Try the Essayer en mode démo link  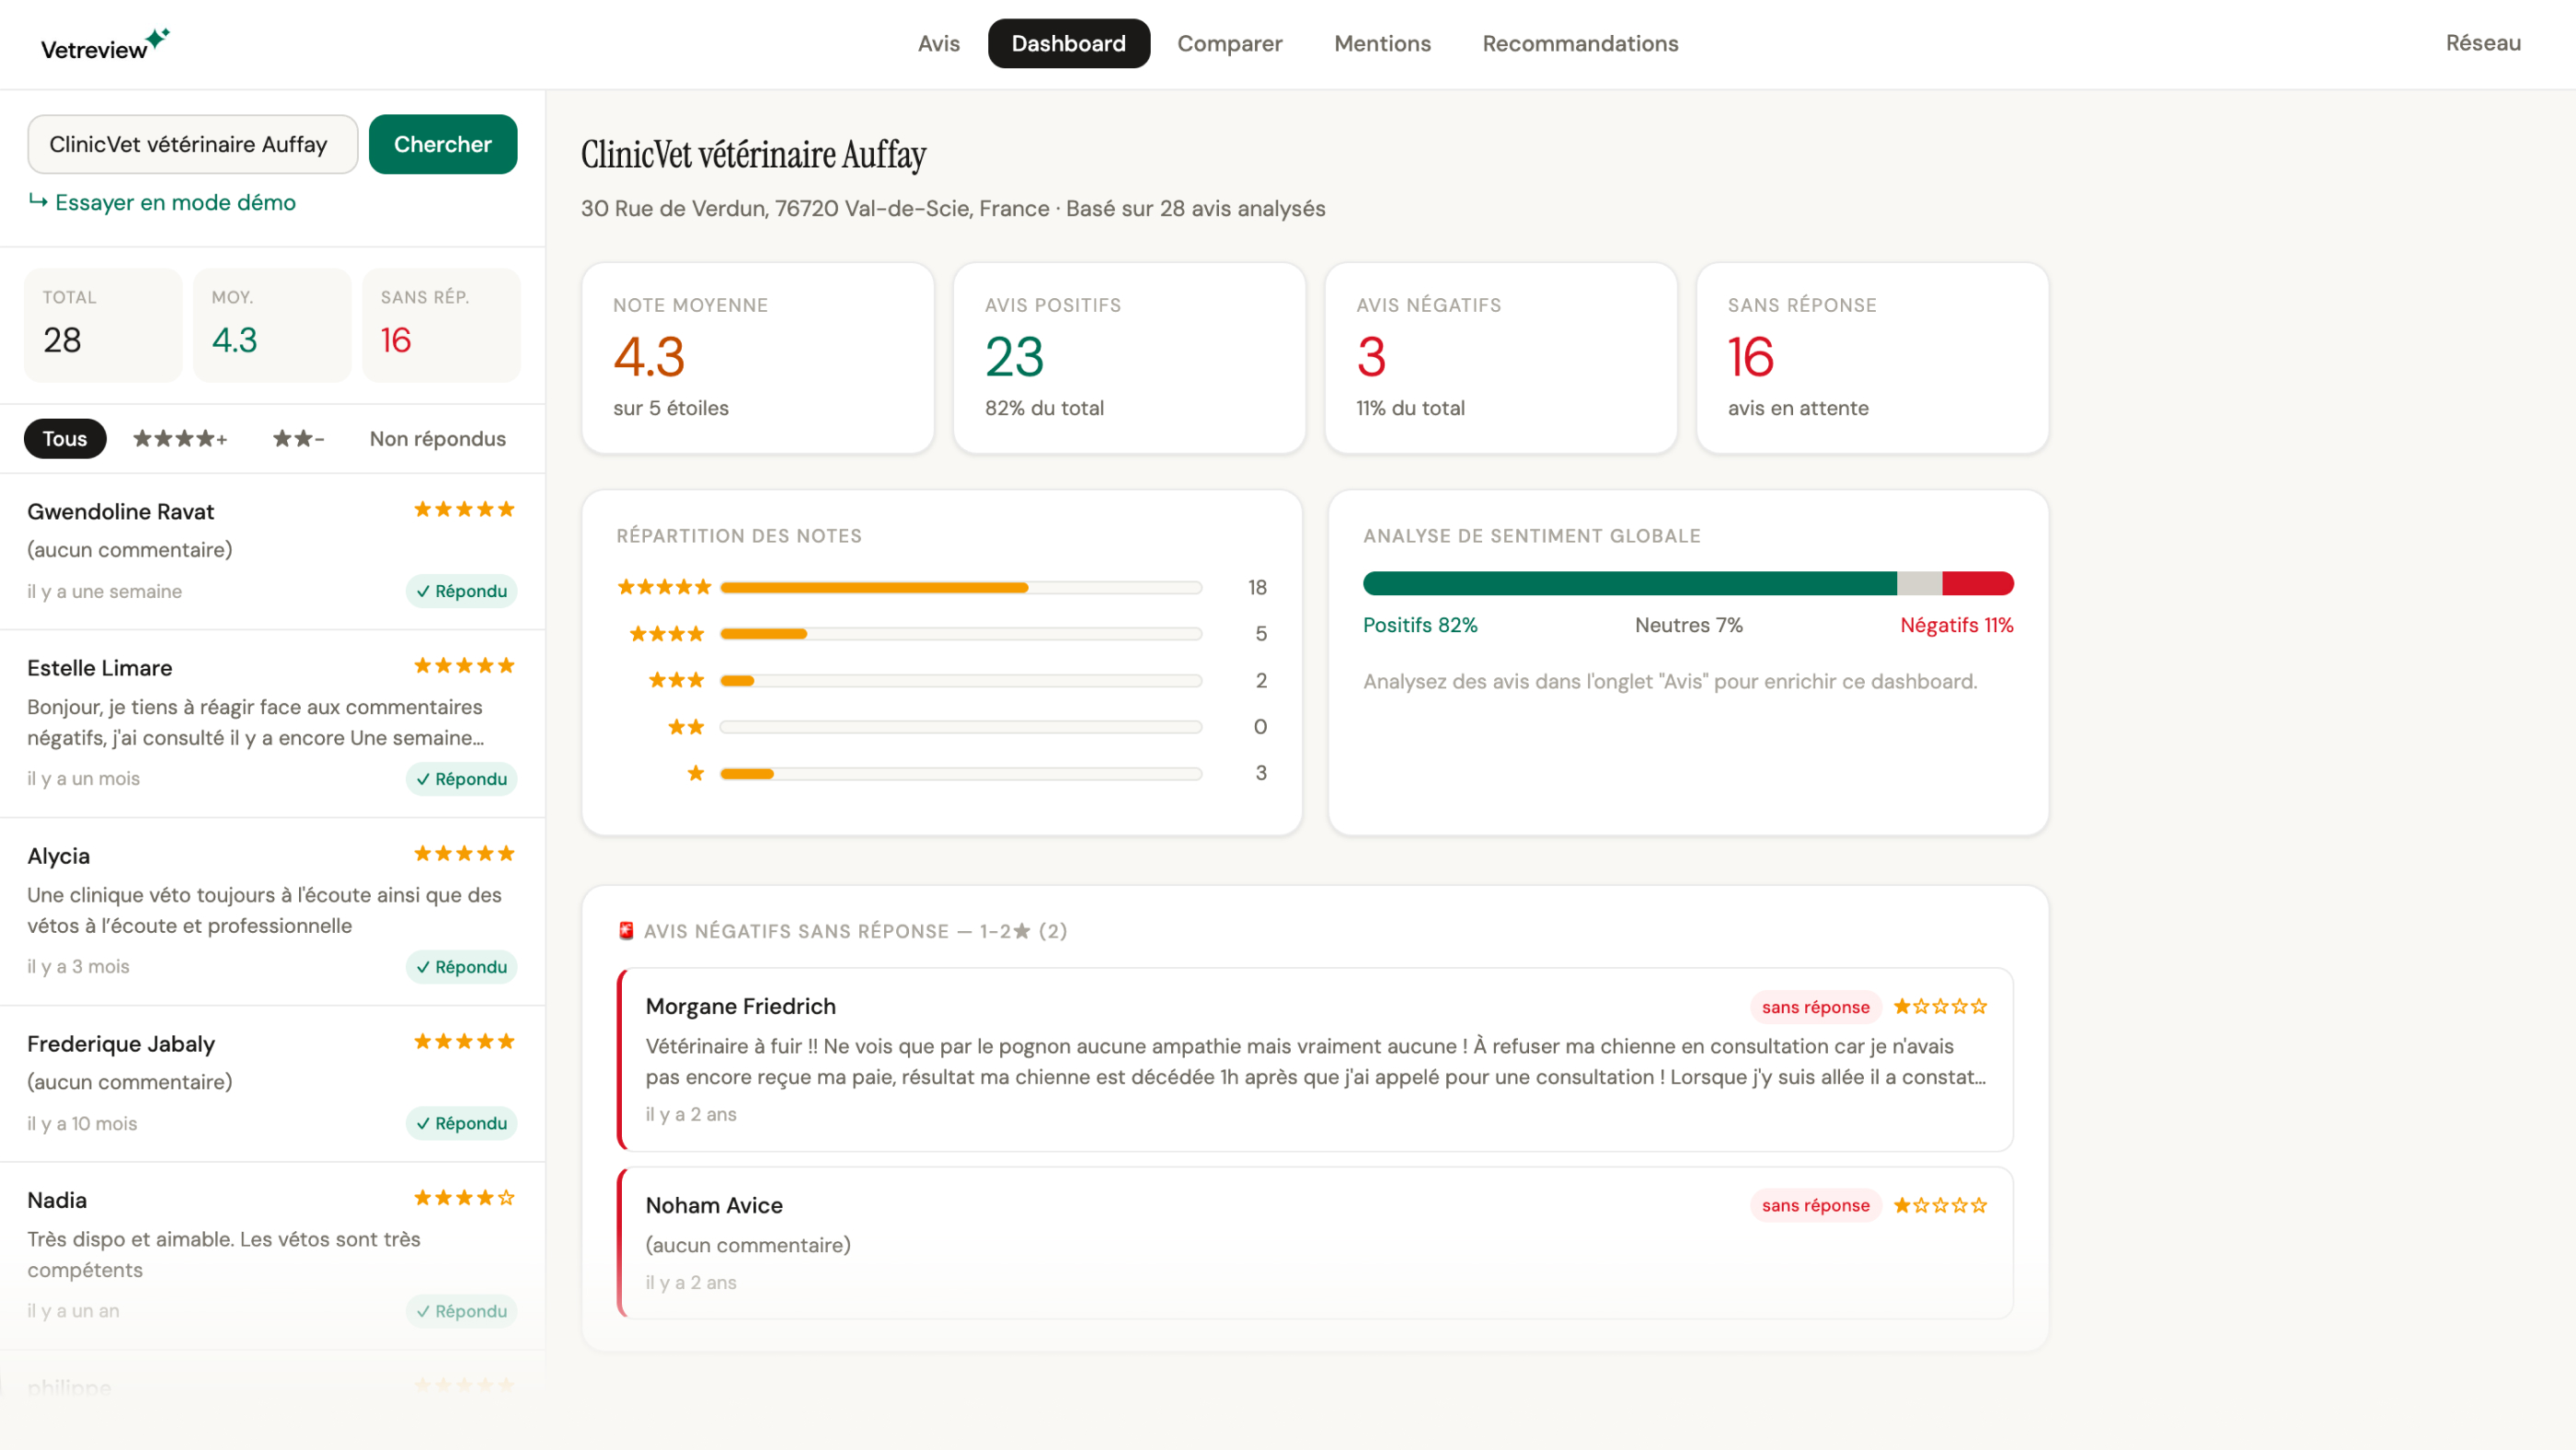click(x=162, y=202)
